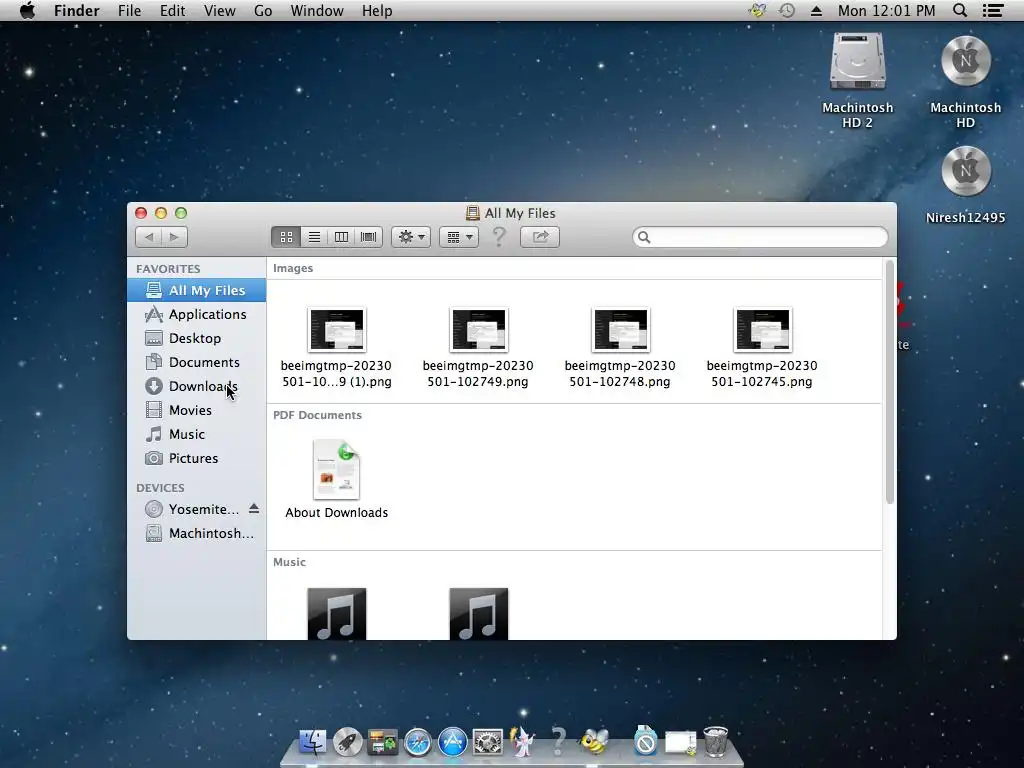
Task: Open Launchpad rocket in the Dock
Action: tap(347, 743)
